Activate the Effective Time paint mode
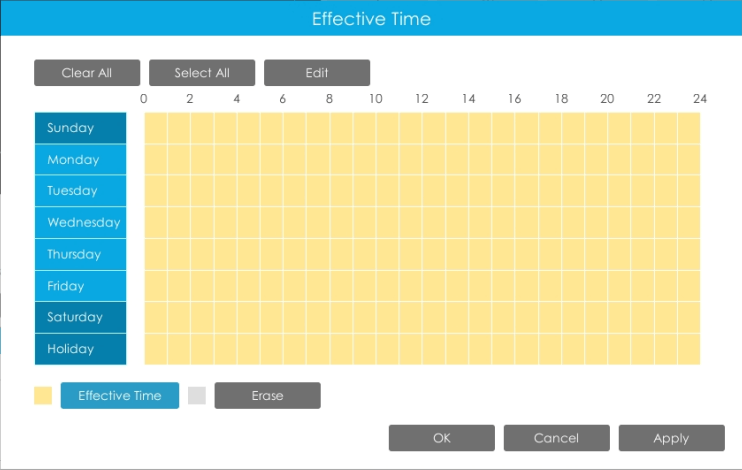Screen dimensions: 742x470 point(120,396)
